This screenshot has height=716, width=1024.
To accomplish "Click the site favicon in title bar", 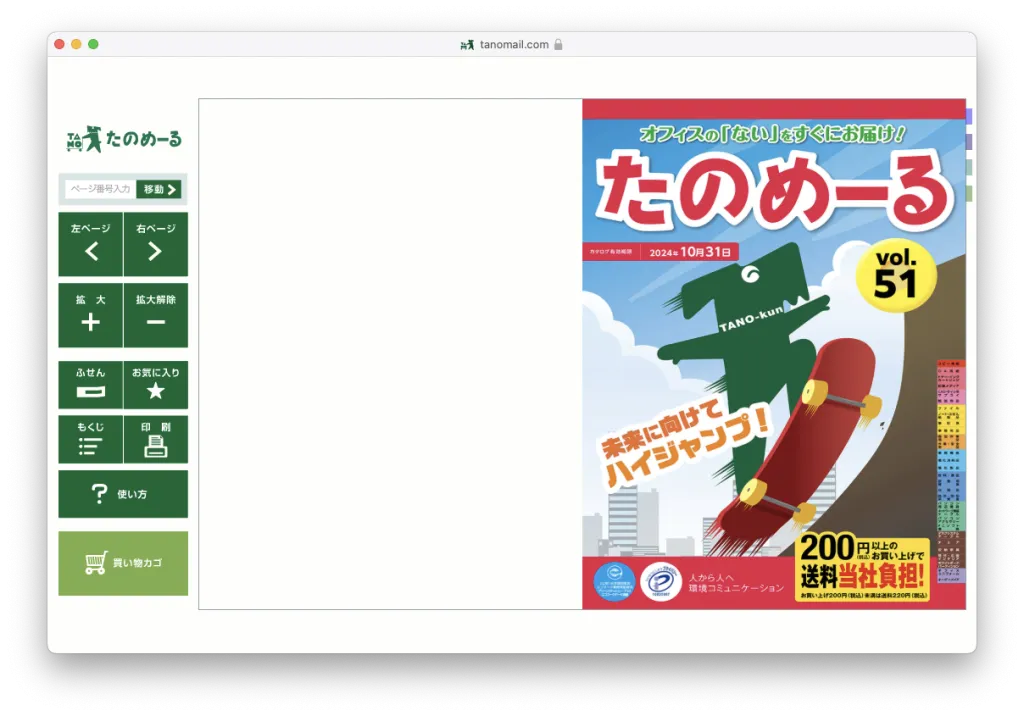I will click(x=467, y=45).
